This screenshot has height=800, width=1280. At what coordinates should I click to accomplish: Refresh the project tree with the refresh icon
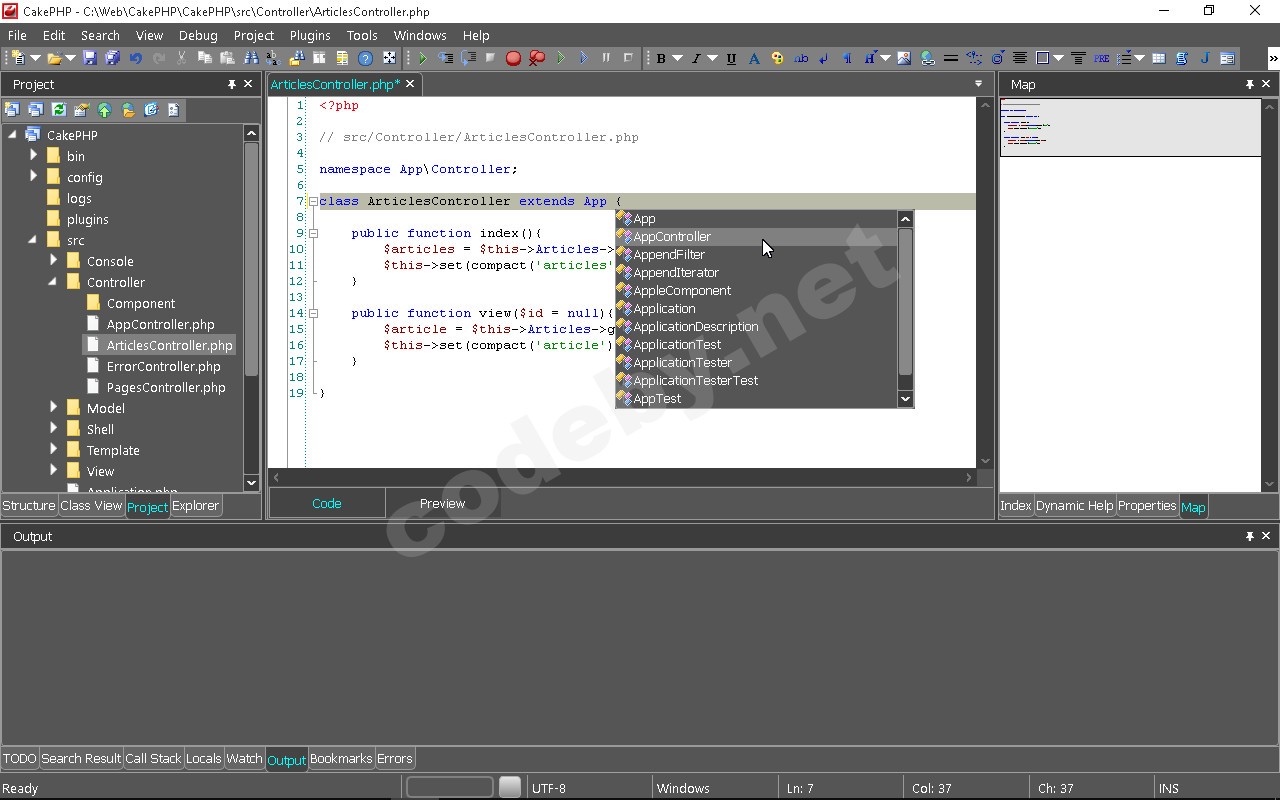pos(59,110)
